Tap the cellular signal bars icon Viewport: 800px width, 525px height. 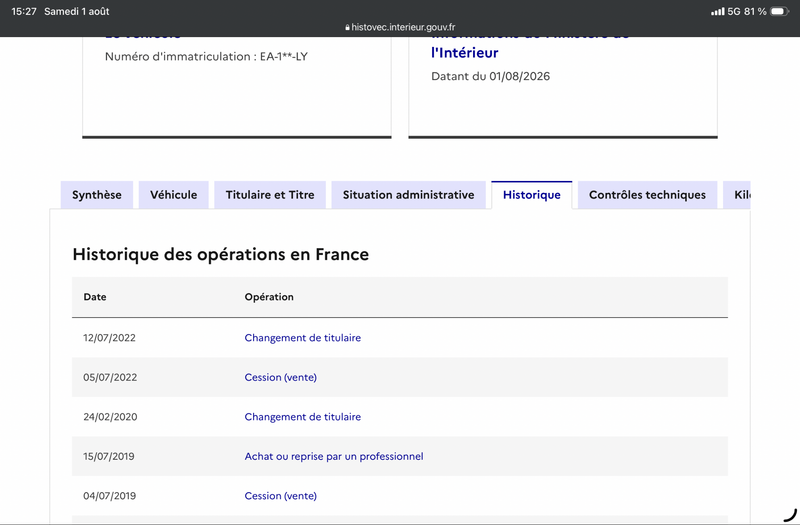tap(718, 11)
